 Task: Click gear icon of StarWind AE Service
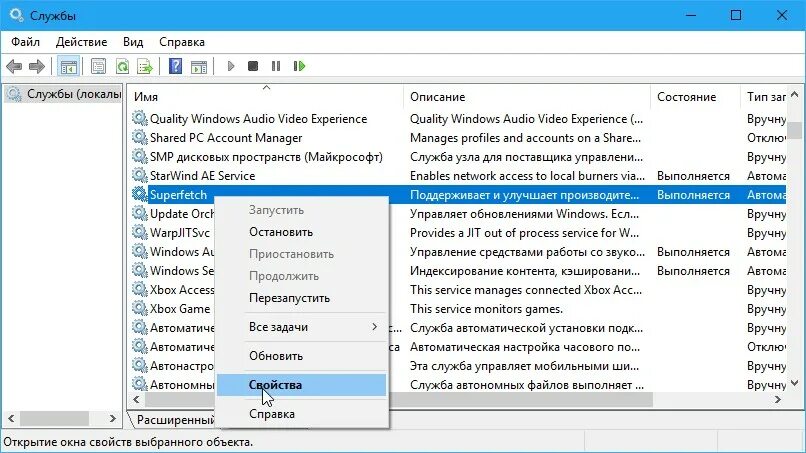[x=139, y=175]
